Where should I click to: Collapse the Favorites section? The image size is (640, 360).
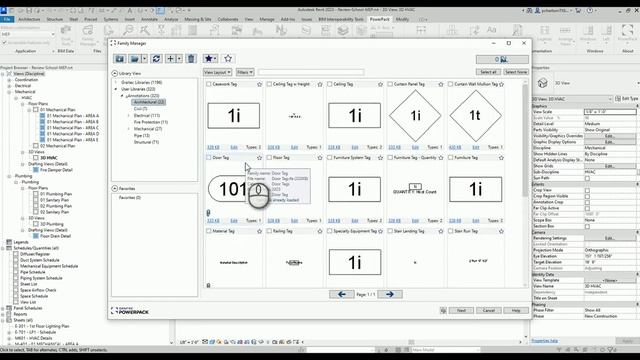pyautogui.click(x=115, y=189)
